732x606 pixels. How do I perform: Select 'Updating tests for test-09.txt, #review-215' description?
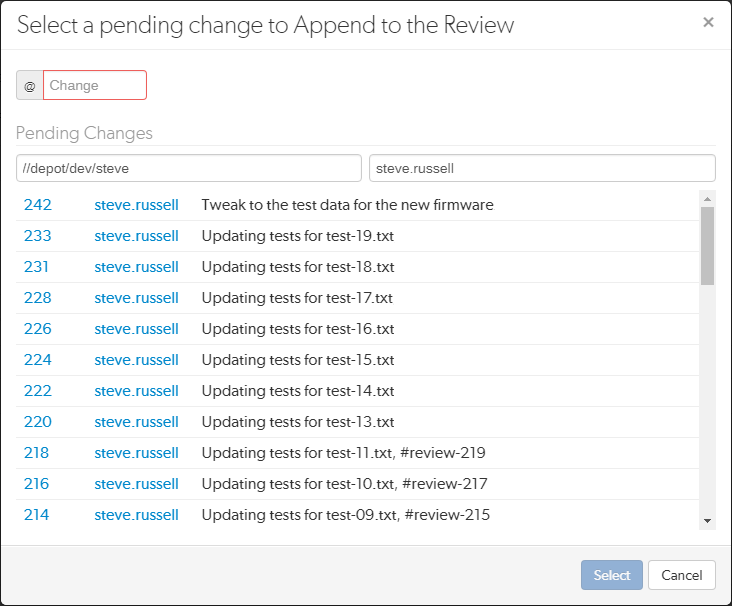(x=346, y=514)
